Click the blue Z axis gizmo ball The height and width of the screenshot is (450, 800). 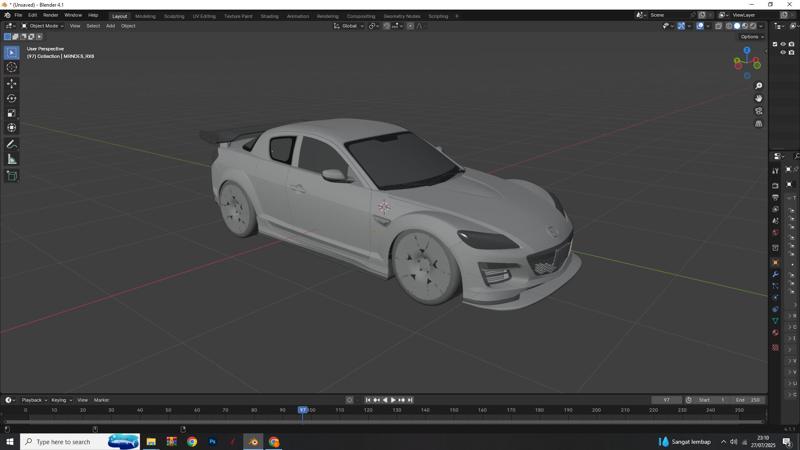(747, 50)
